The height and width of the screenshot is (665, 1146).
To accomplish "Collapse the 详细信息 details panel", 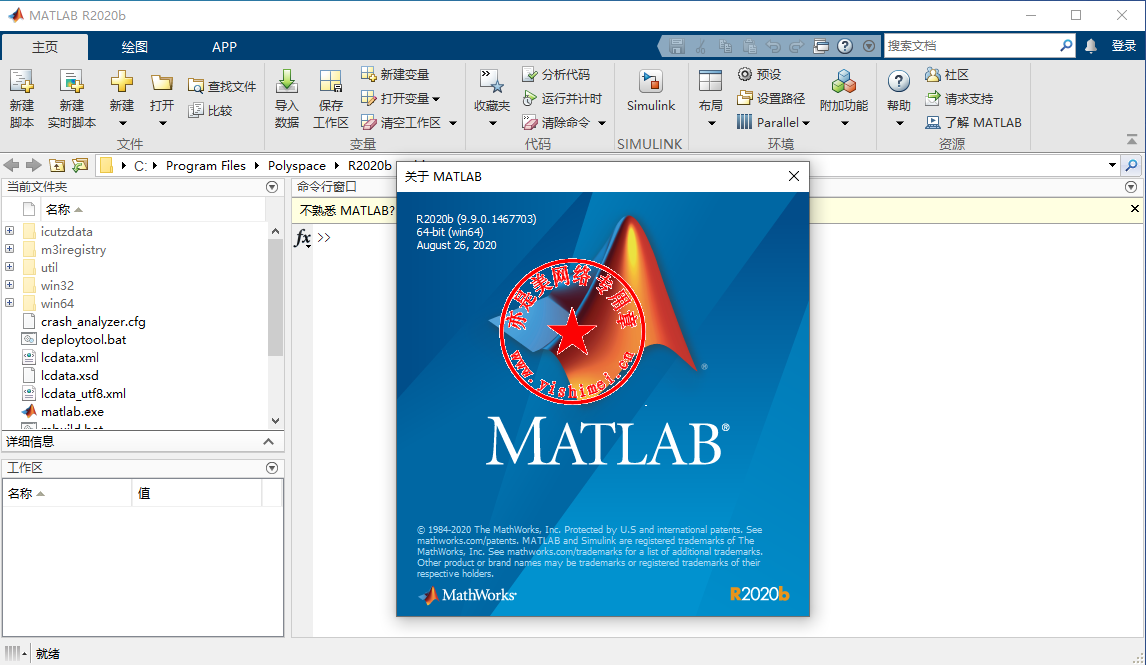I will [268, 441].
